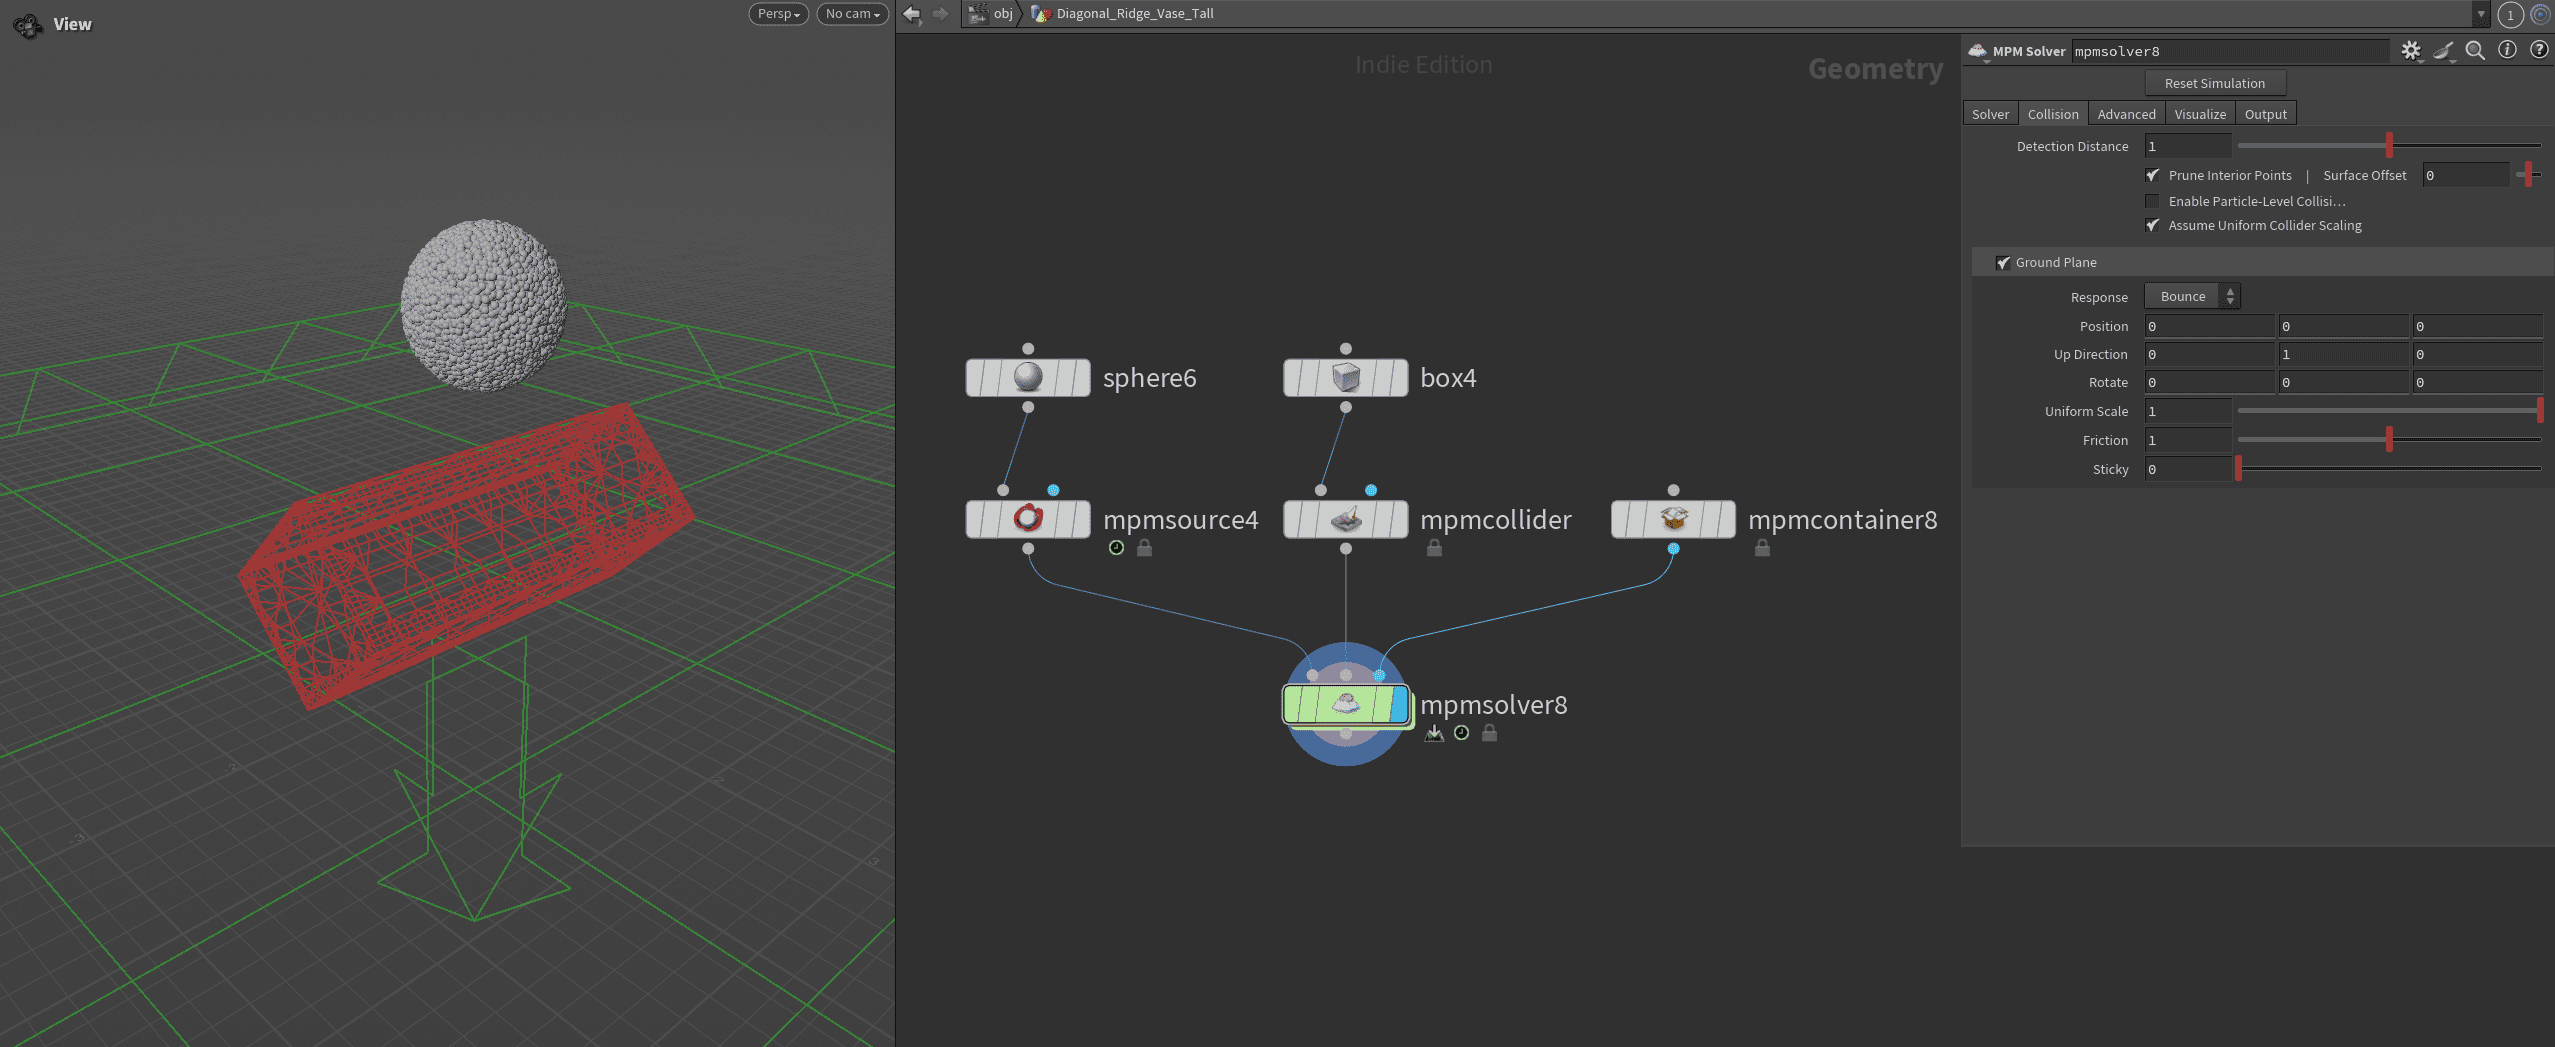The width and height of the screenshot is (2555, 1047).
Task: Open the gear presets menu in the MPM Solver panel
Action: point(2410,51)
